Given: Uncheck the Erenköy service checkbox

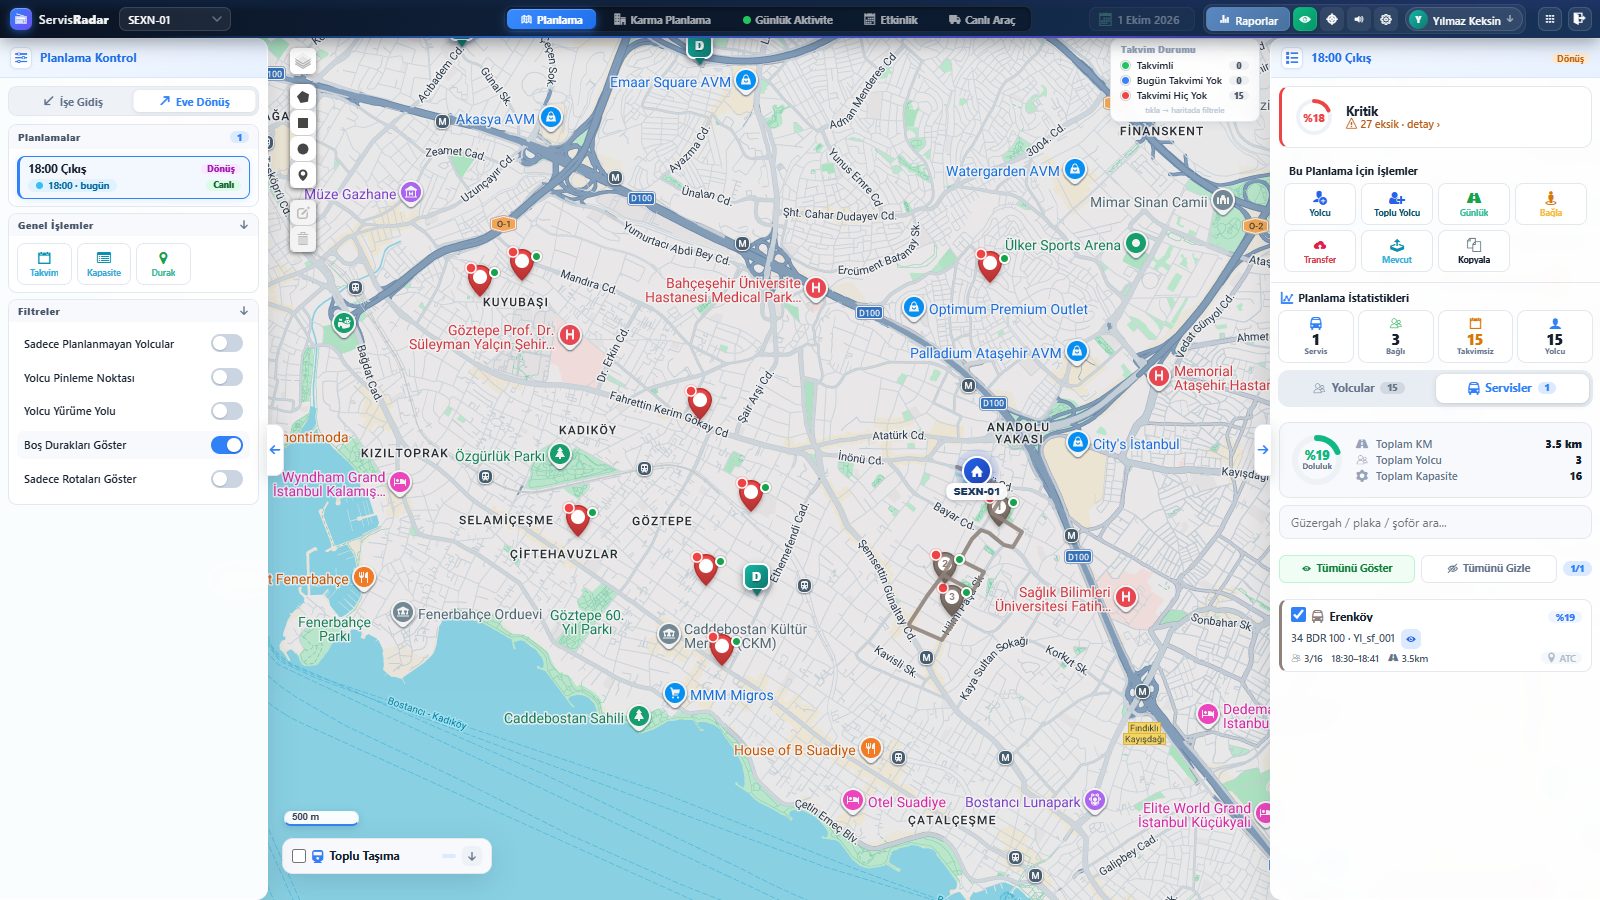Looking at the screenshot, I should click(x=1299, y=615).
